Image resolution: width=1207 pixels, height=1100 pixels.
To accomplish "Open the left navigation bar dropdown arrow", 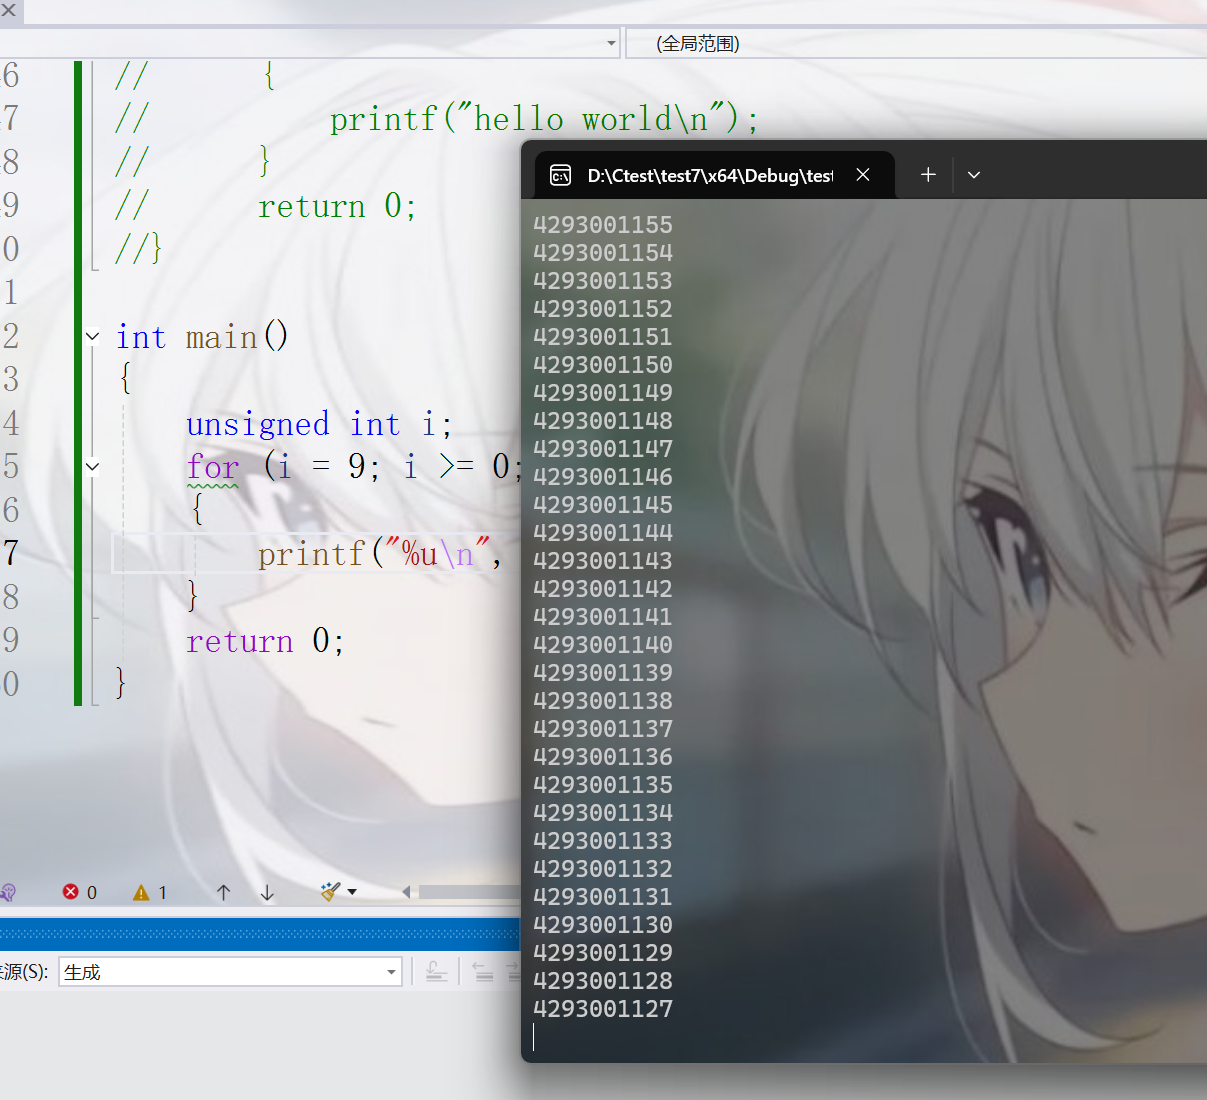I will tap(611, 43).
